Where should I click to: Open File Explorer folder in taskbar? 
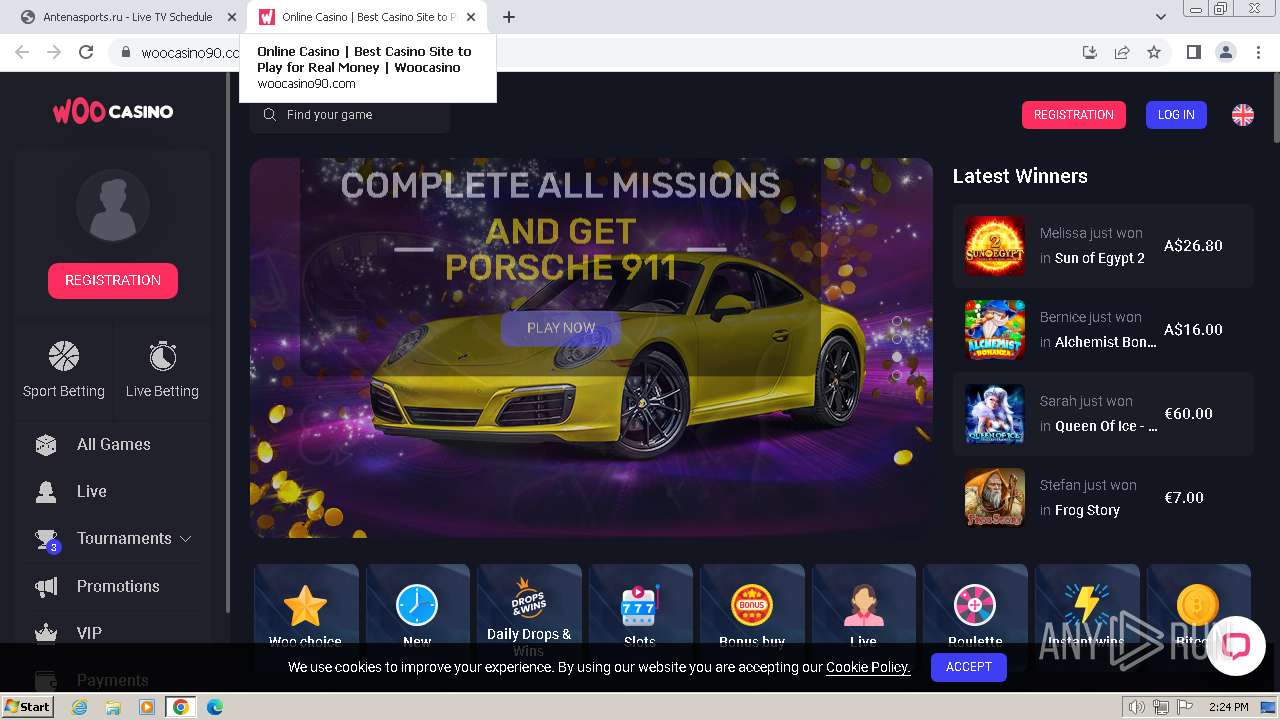click(x=113, y=707)
